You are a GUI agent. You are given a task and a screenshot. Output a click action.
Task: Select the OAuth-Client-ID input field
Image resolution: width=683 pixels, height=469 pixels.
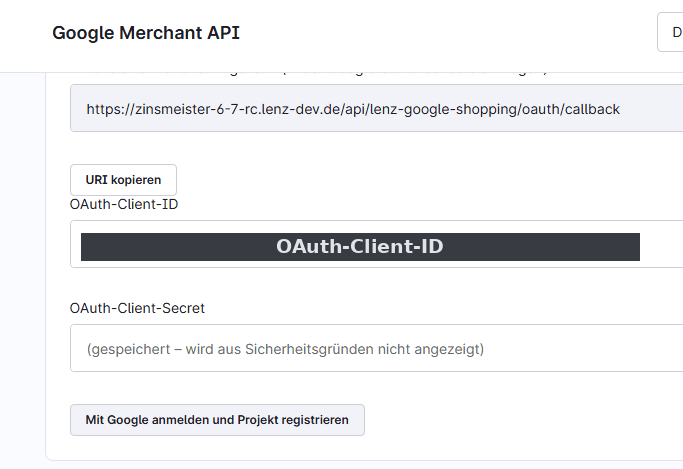point(376,244)
